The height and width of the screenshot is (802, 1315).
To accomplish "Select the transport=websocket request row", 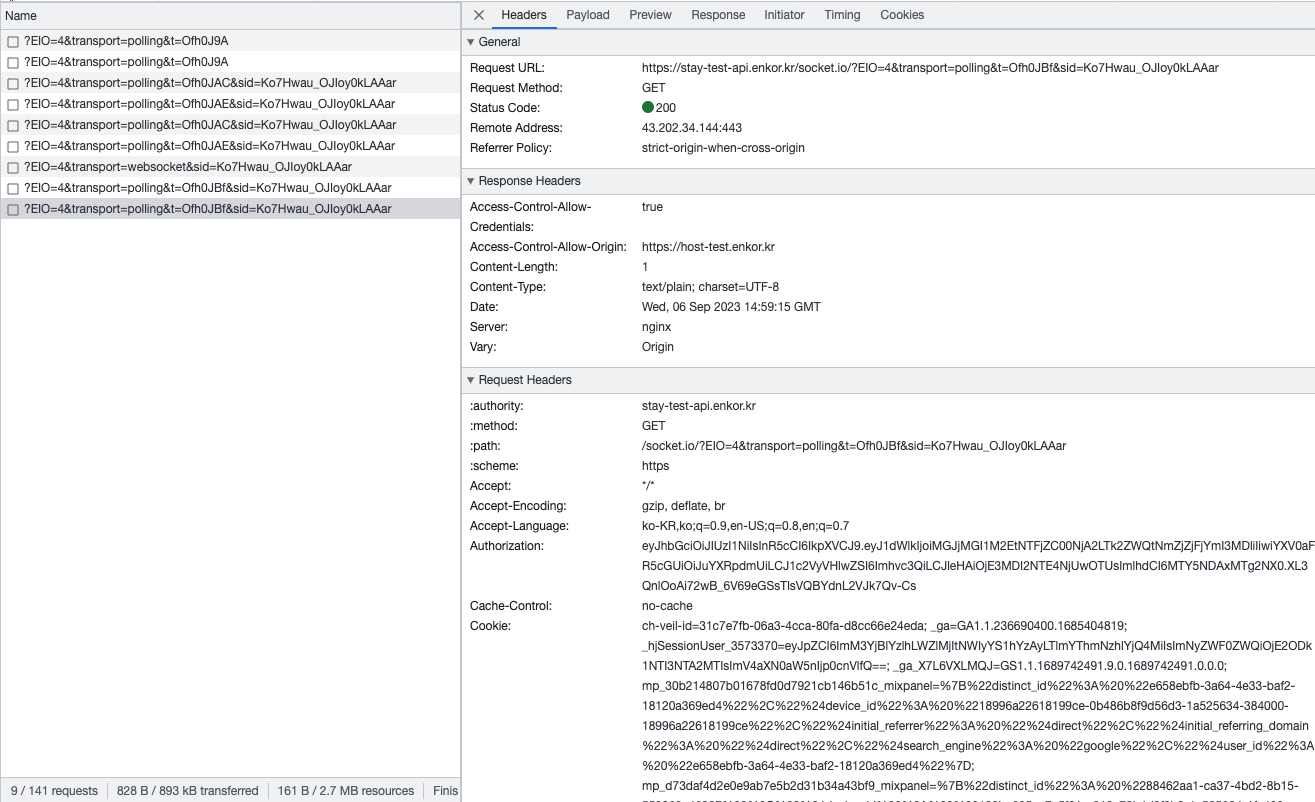I will (230, 167).
